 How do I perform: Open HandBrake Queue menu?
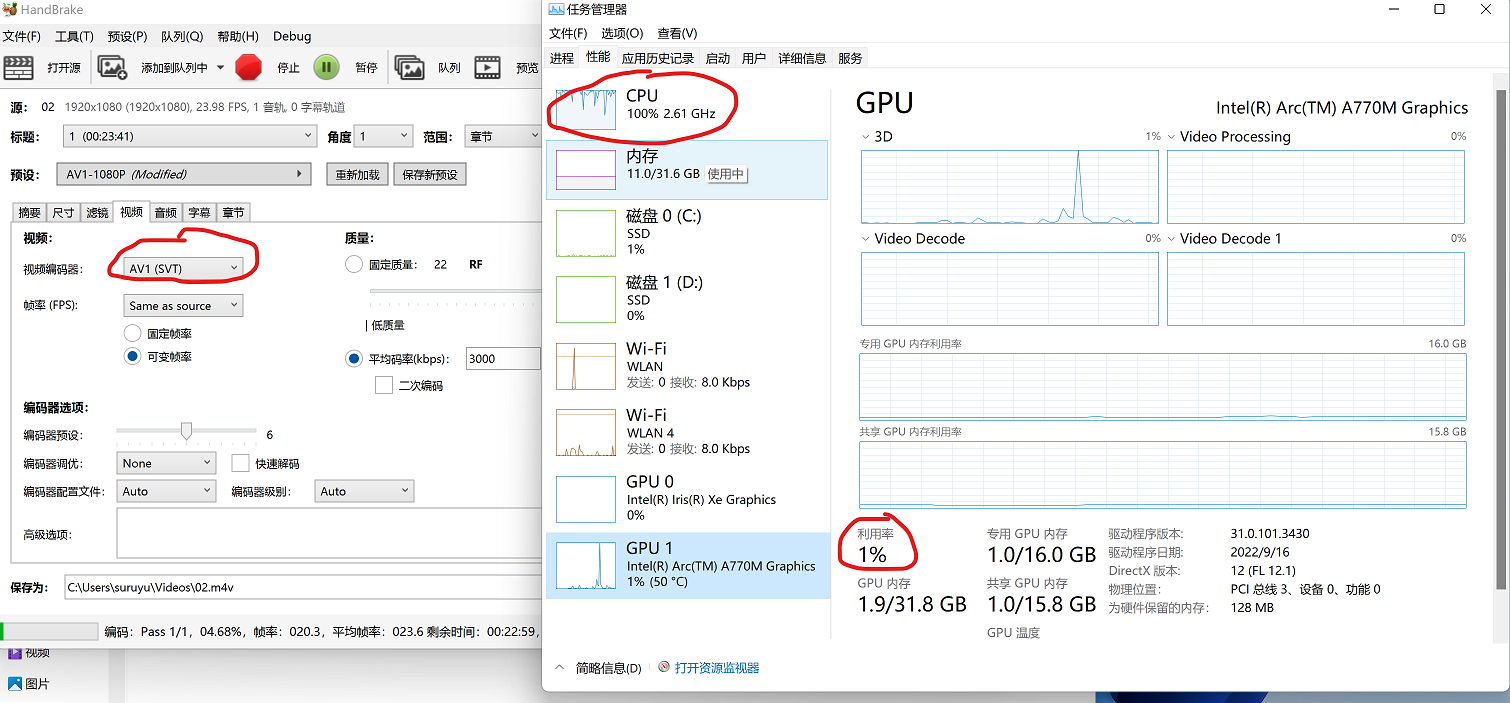pyautogui.click(x=181, y=36)
